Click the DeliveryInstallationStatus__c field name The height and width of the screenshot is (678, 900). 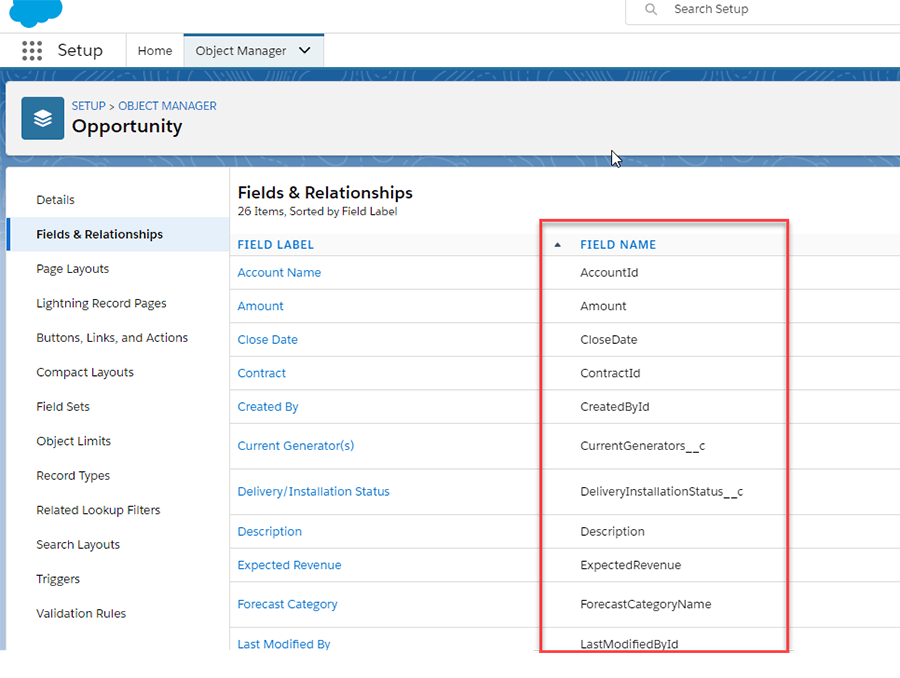click(661, 491)
